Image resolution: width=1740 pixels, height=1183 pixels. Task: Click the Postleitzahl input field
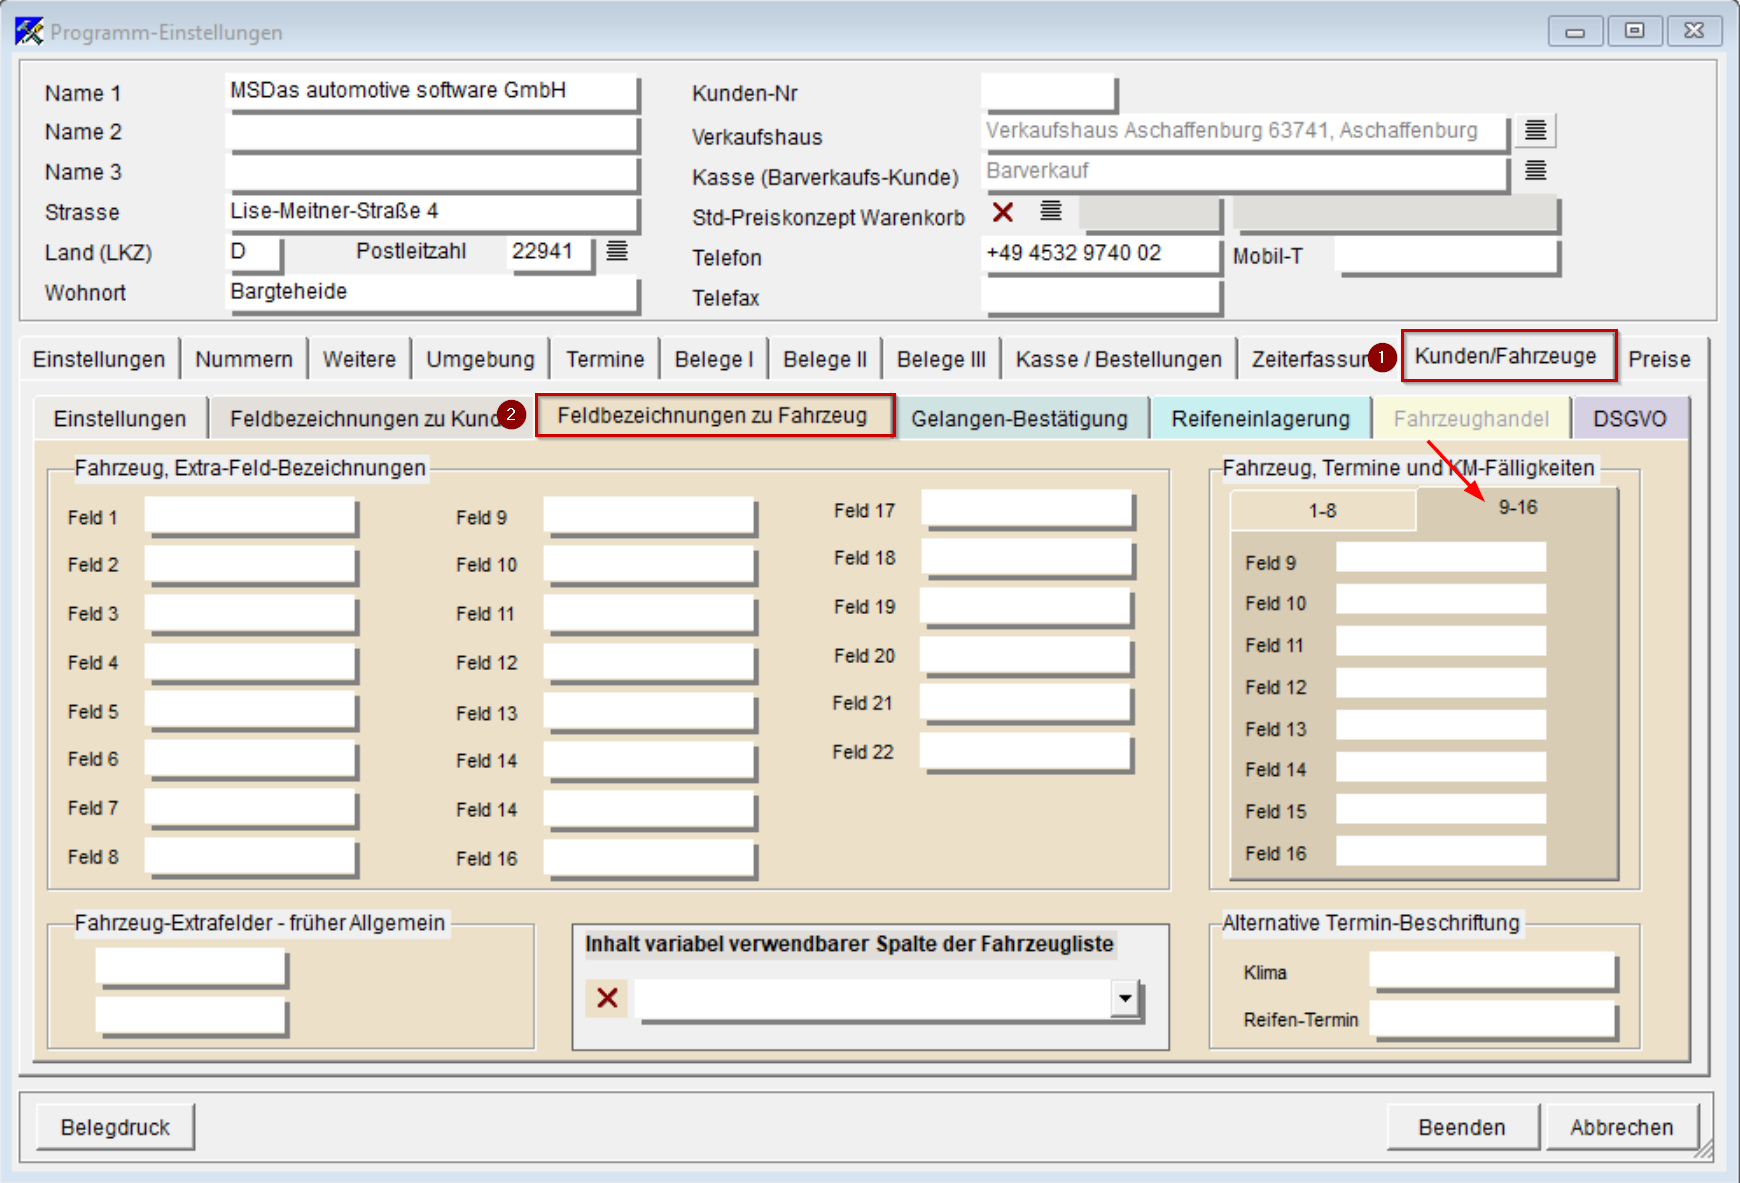click(550, 252)
